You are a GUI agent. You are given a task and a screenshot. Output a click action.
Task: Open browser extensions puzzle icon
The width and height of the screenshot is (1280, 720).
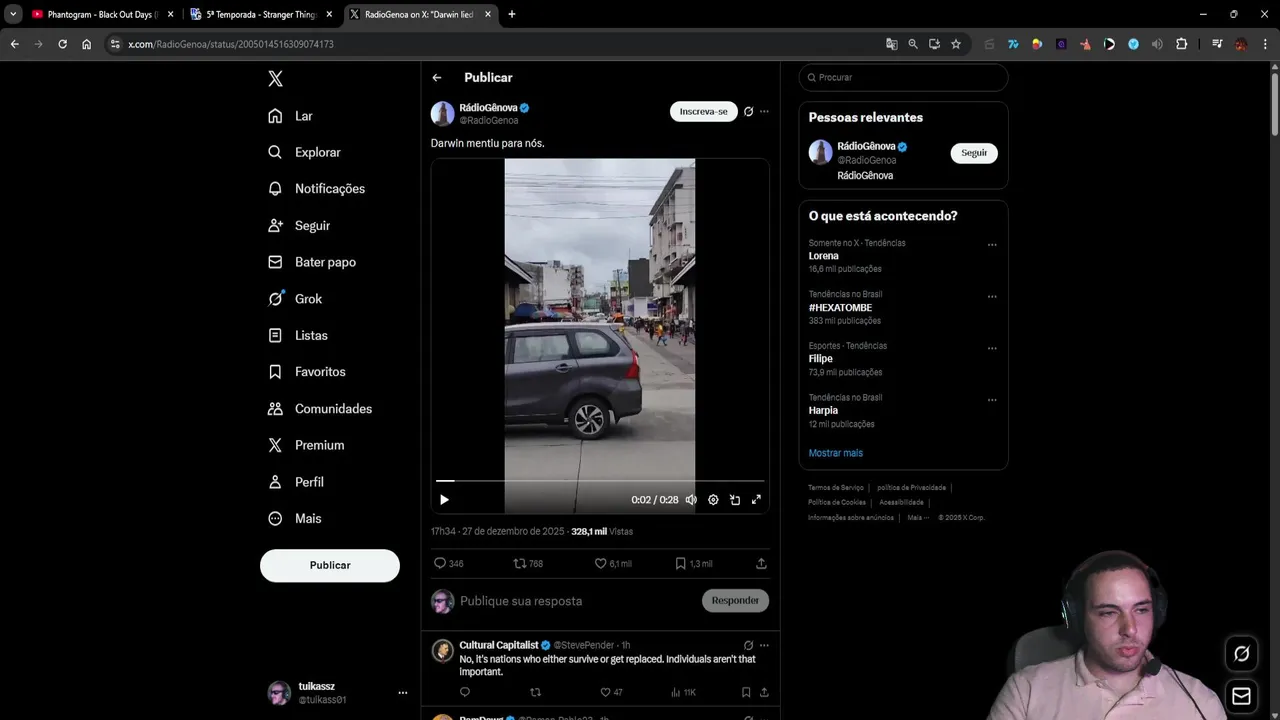[x=1181, y=44]
